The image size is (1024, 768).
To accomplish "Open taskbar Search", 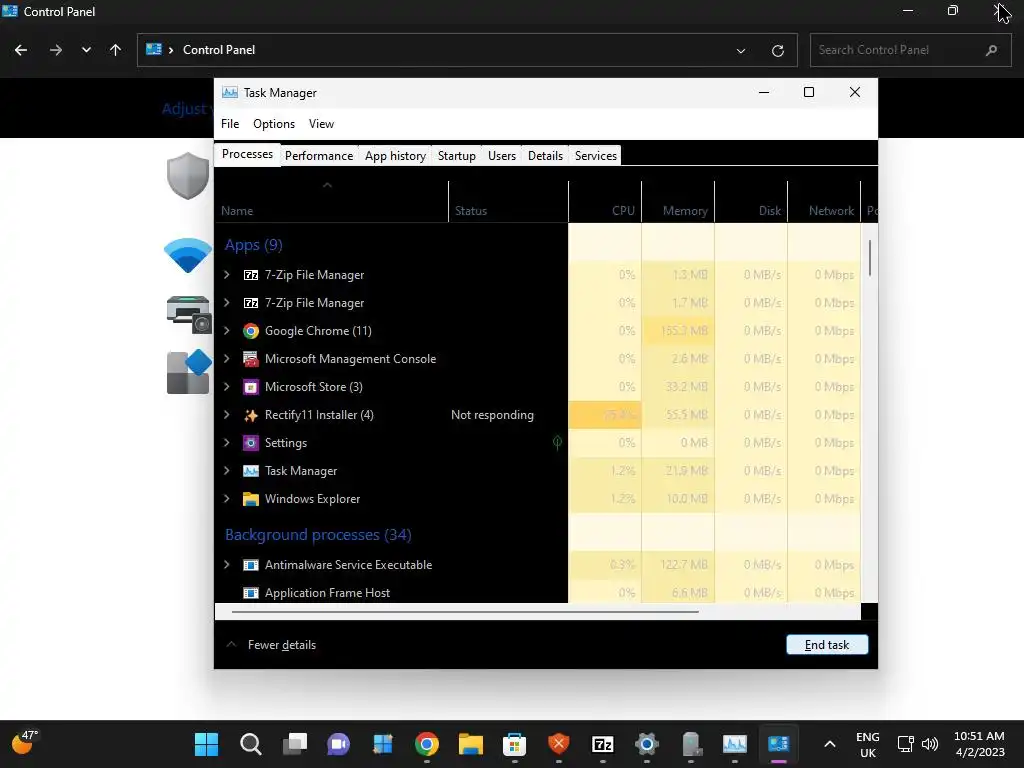I will tap(251, 744).
